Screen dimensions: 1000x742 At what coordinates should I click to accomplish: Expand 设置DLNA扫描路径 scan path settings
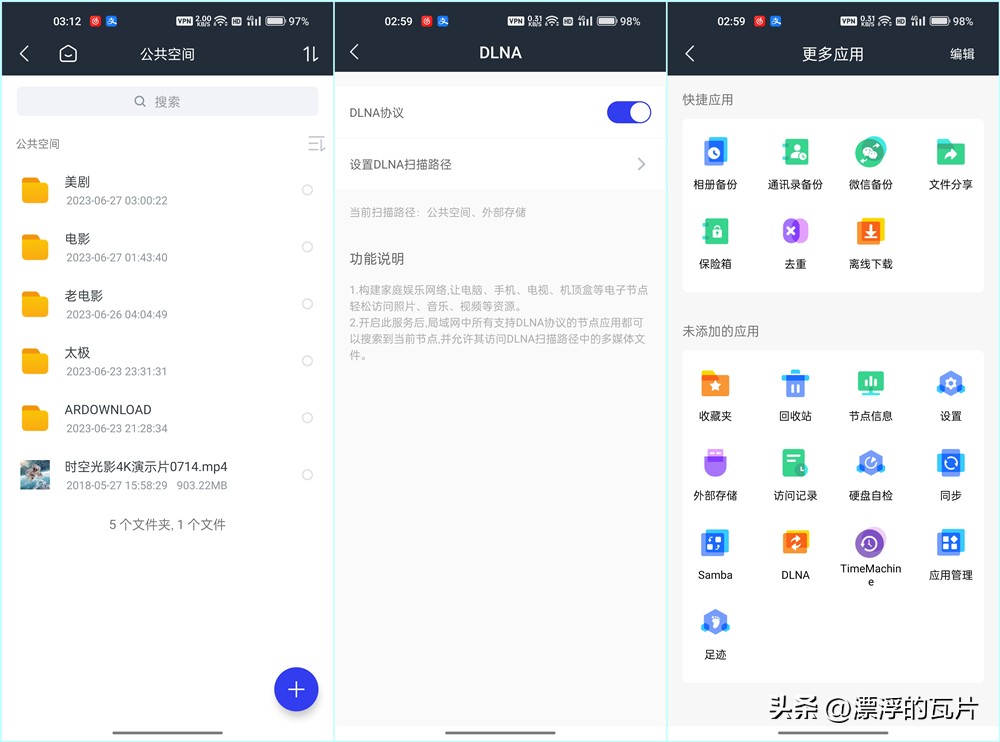pos(500,163)
